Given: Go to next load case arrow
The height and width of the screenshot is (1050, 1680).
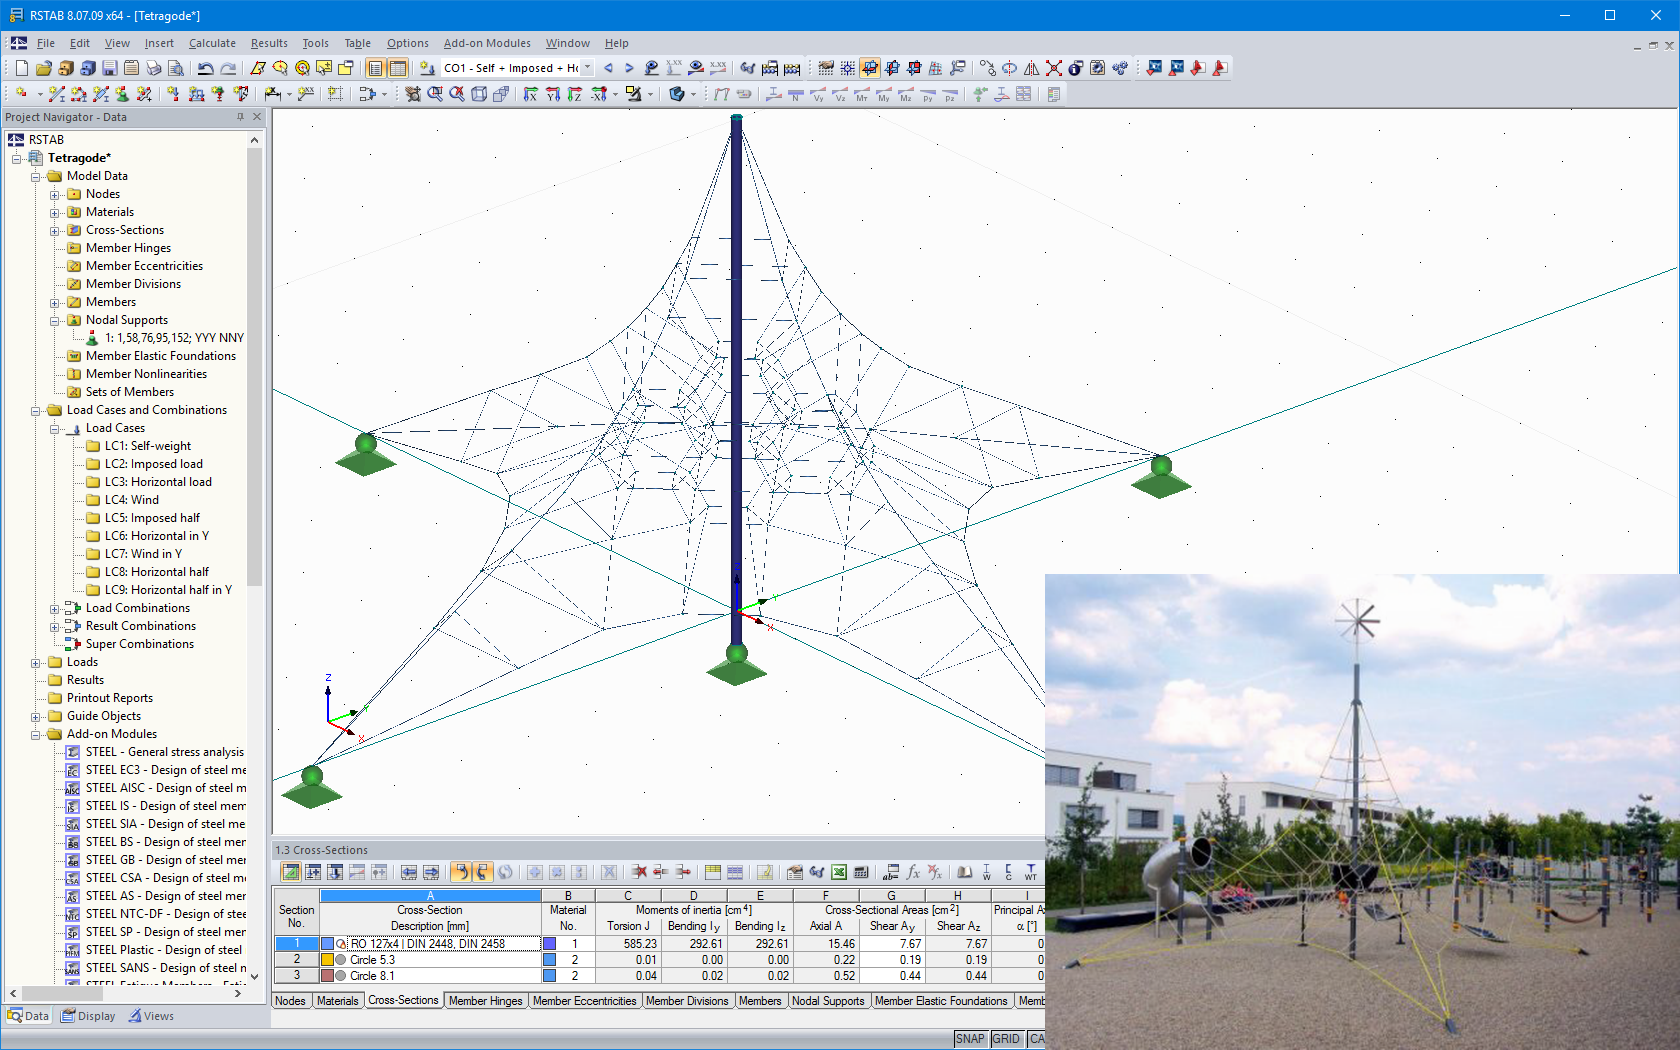Looking at the screenshot, I should [x=629, y=68].
